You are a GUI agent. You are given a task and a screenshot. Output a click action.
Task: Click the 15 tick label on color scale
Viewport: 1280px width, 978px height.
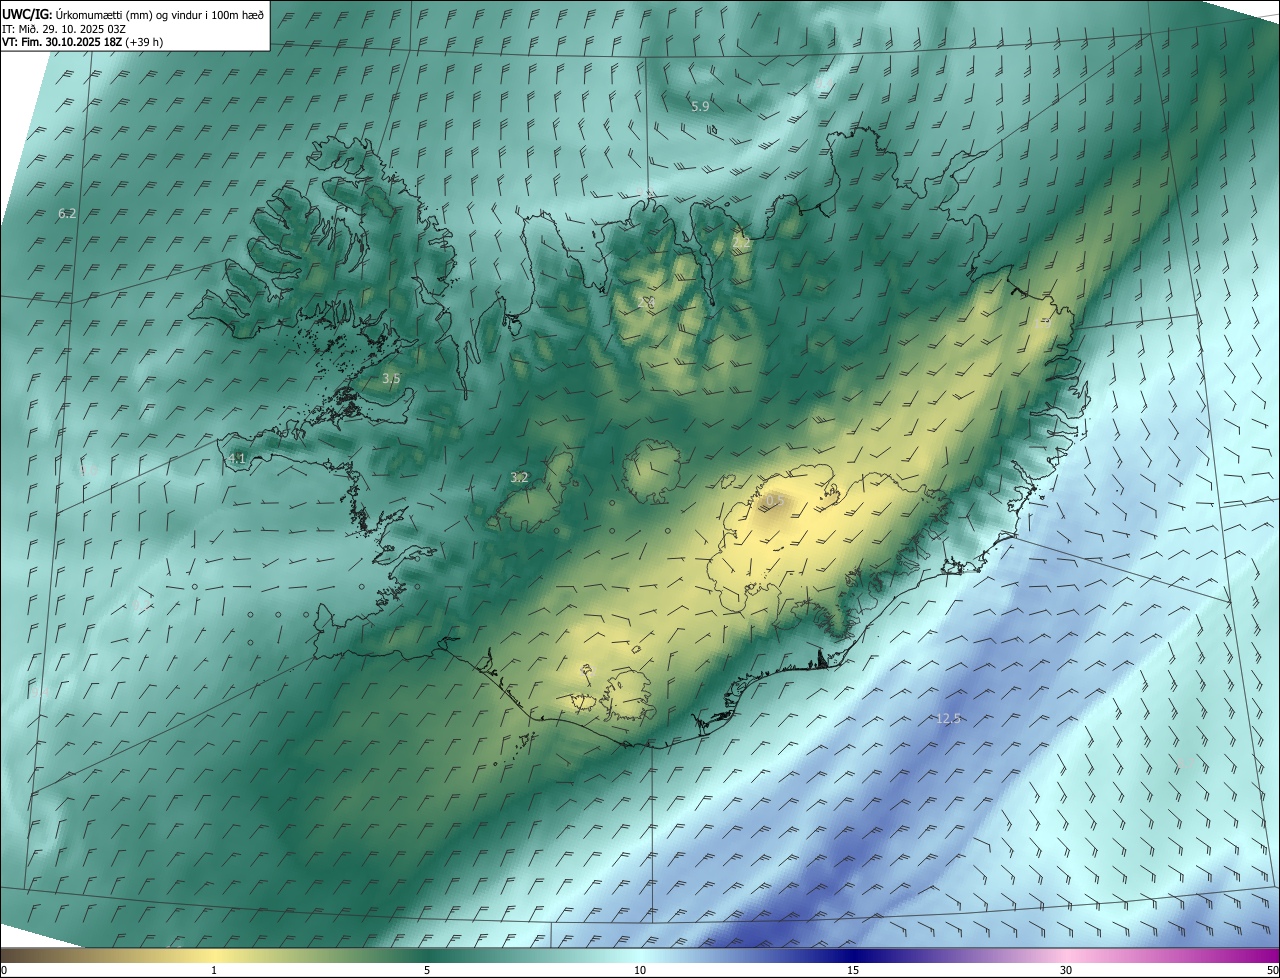tap(853, 970)
